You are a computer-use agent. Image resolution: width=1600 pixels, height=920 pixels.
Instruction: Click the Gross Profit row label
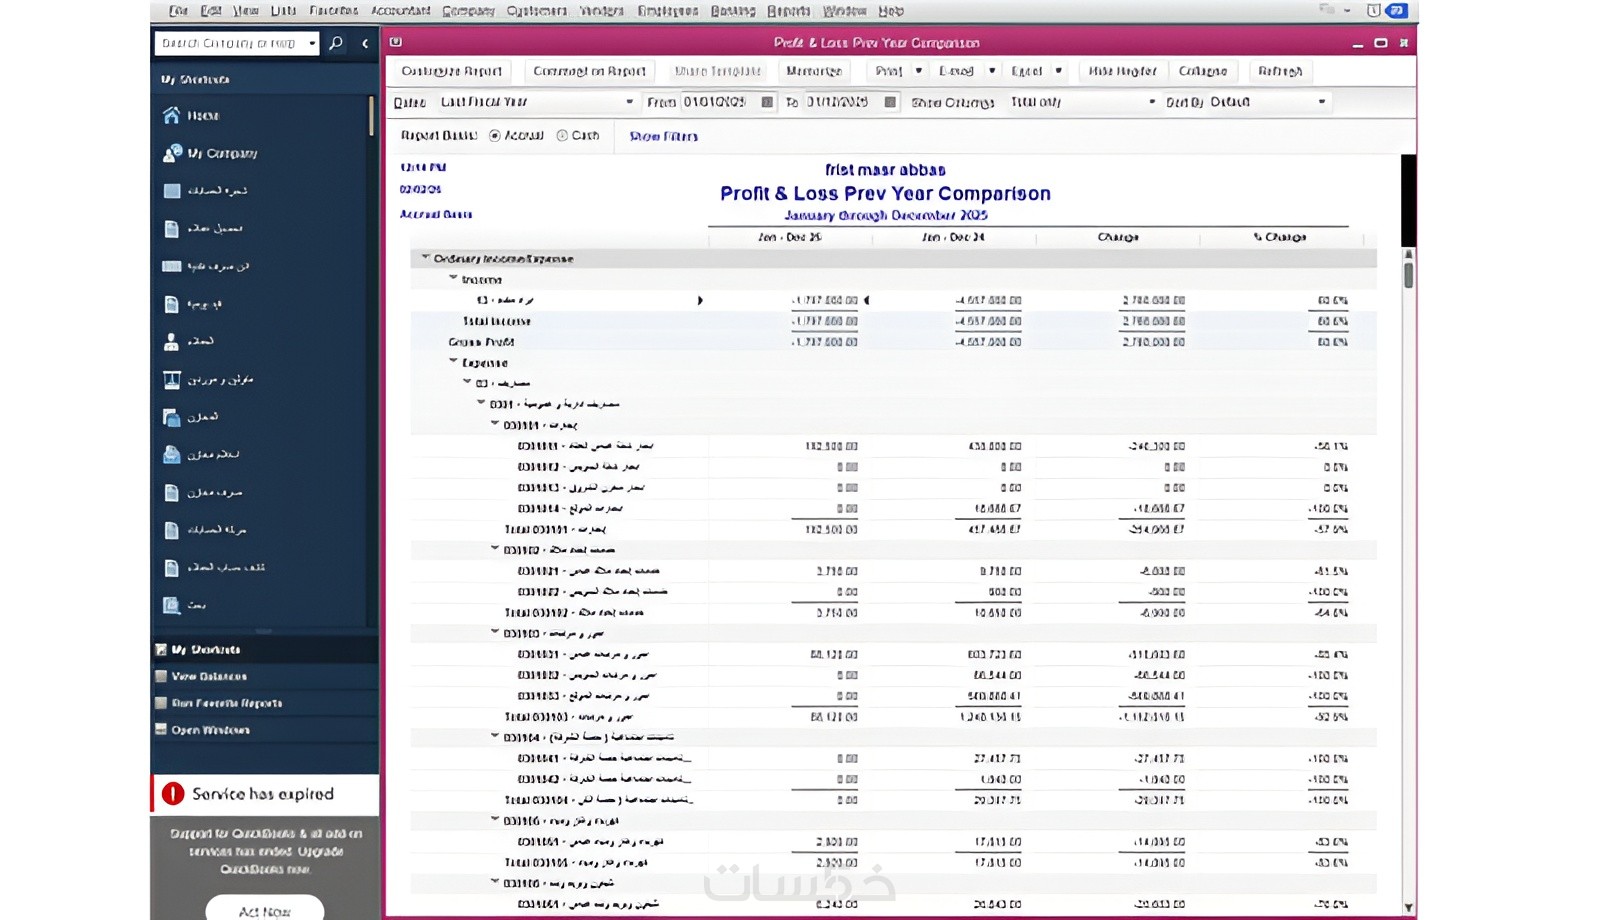tap(481, 342)
